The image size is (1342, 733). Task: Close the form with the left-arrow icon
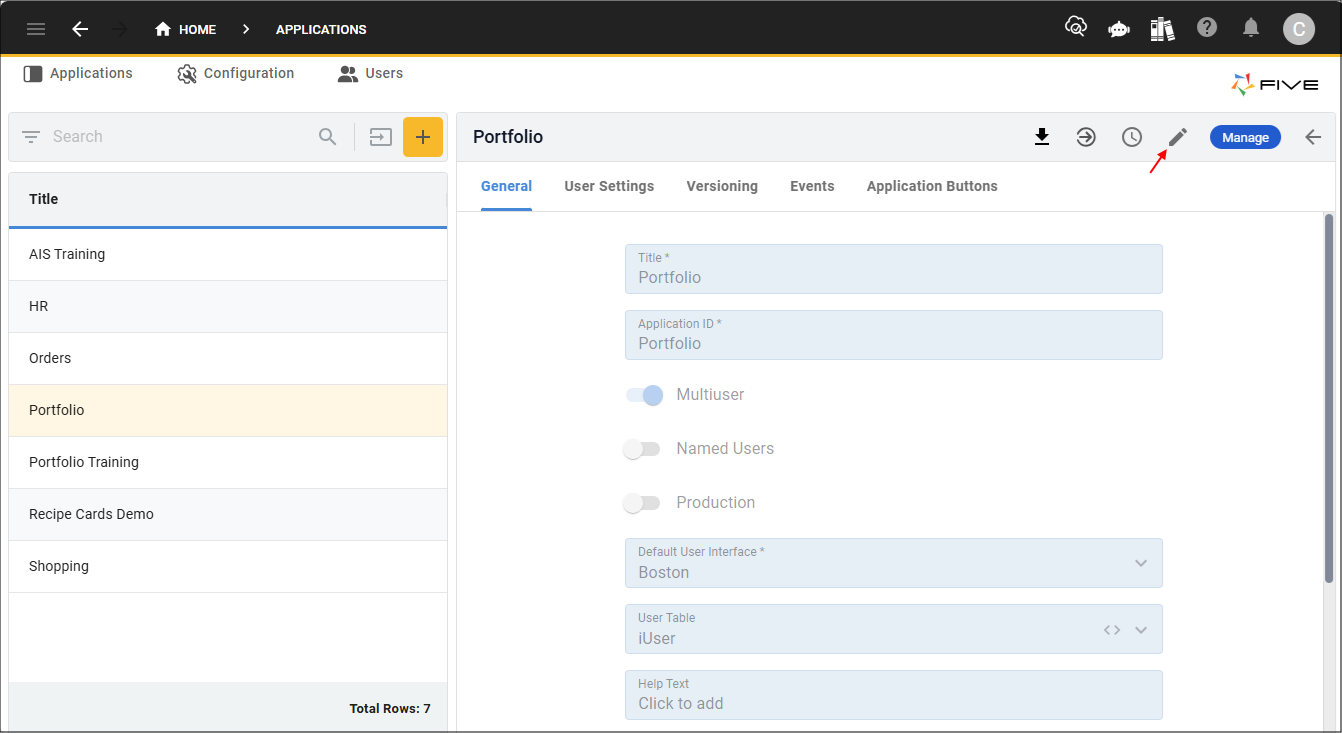click(x=1314, y=137)
